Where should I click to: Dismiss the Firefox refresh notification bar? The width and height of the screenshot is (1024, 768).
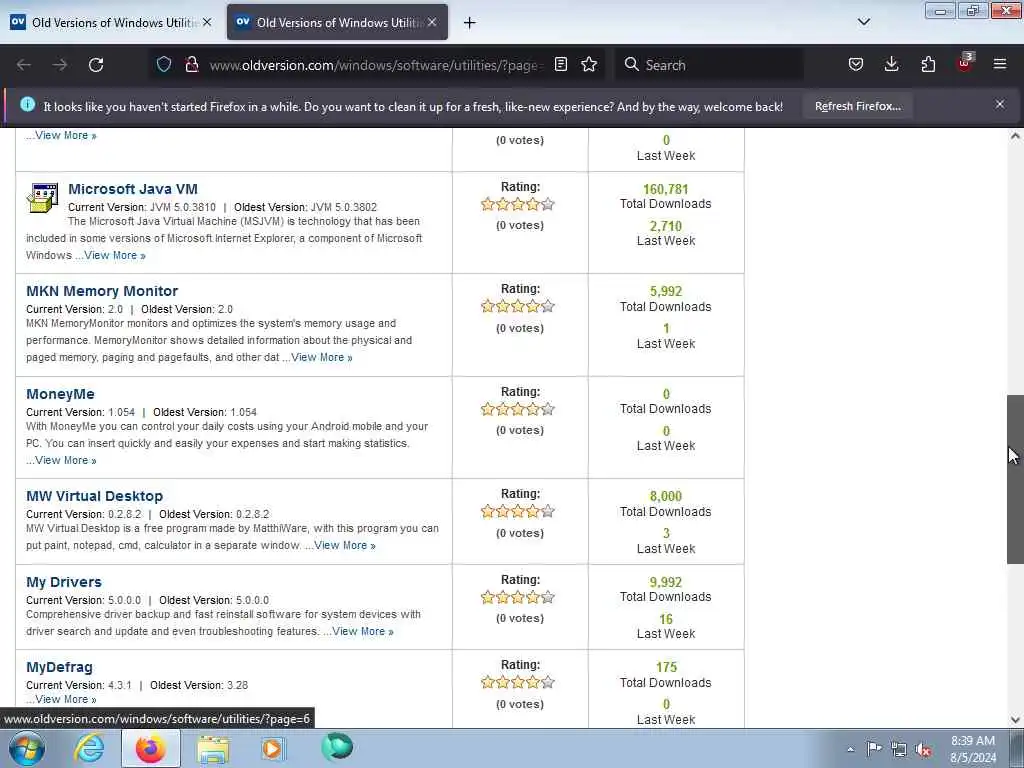click(x=1000, y=104)
